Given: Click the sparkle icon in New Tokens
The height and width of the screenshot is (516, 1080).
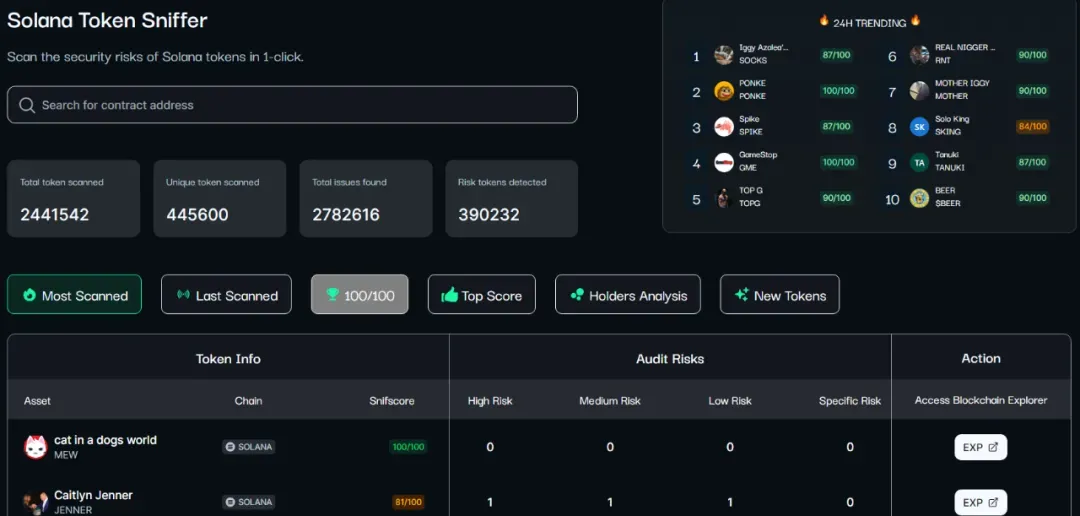Looking at the screenshot, I should coord(742,295).
